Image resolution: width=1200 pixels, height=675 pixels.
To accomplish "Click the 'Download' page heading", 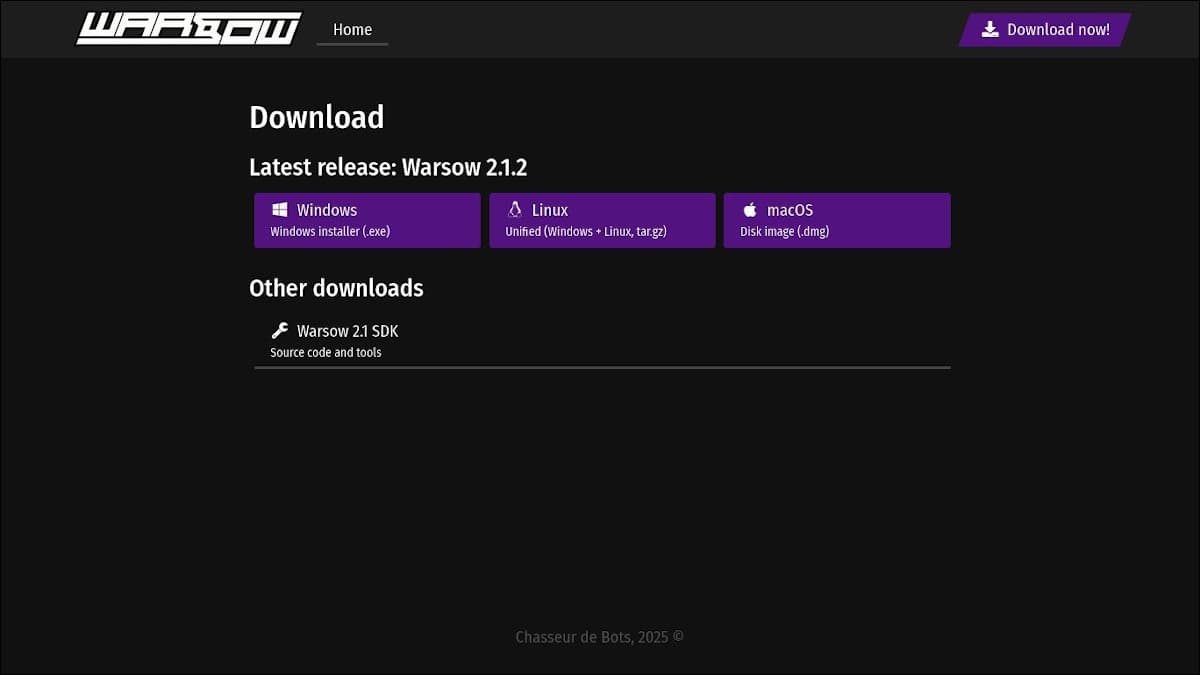I will (317, 117).
